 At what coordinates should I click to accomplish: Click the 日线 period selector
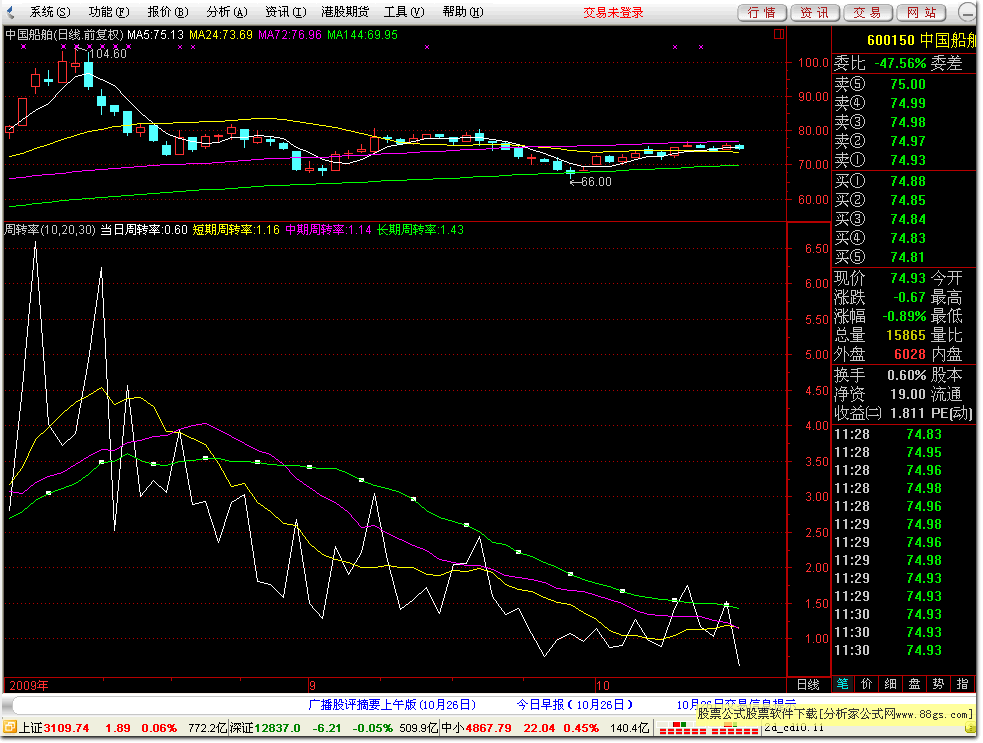(x=808, y=685)
